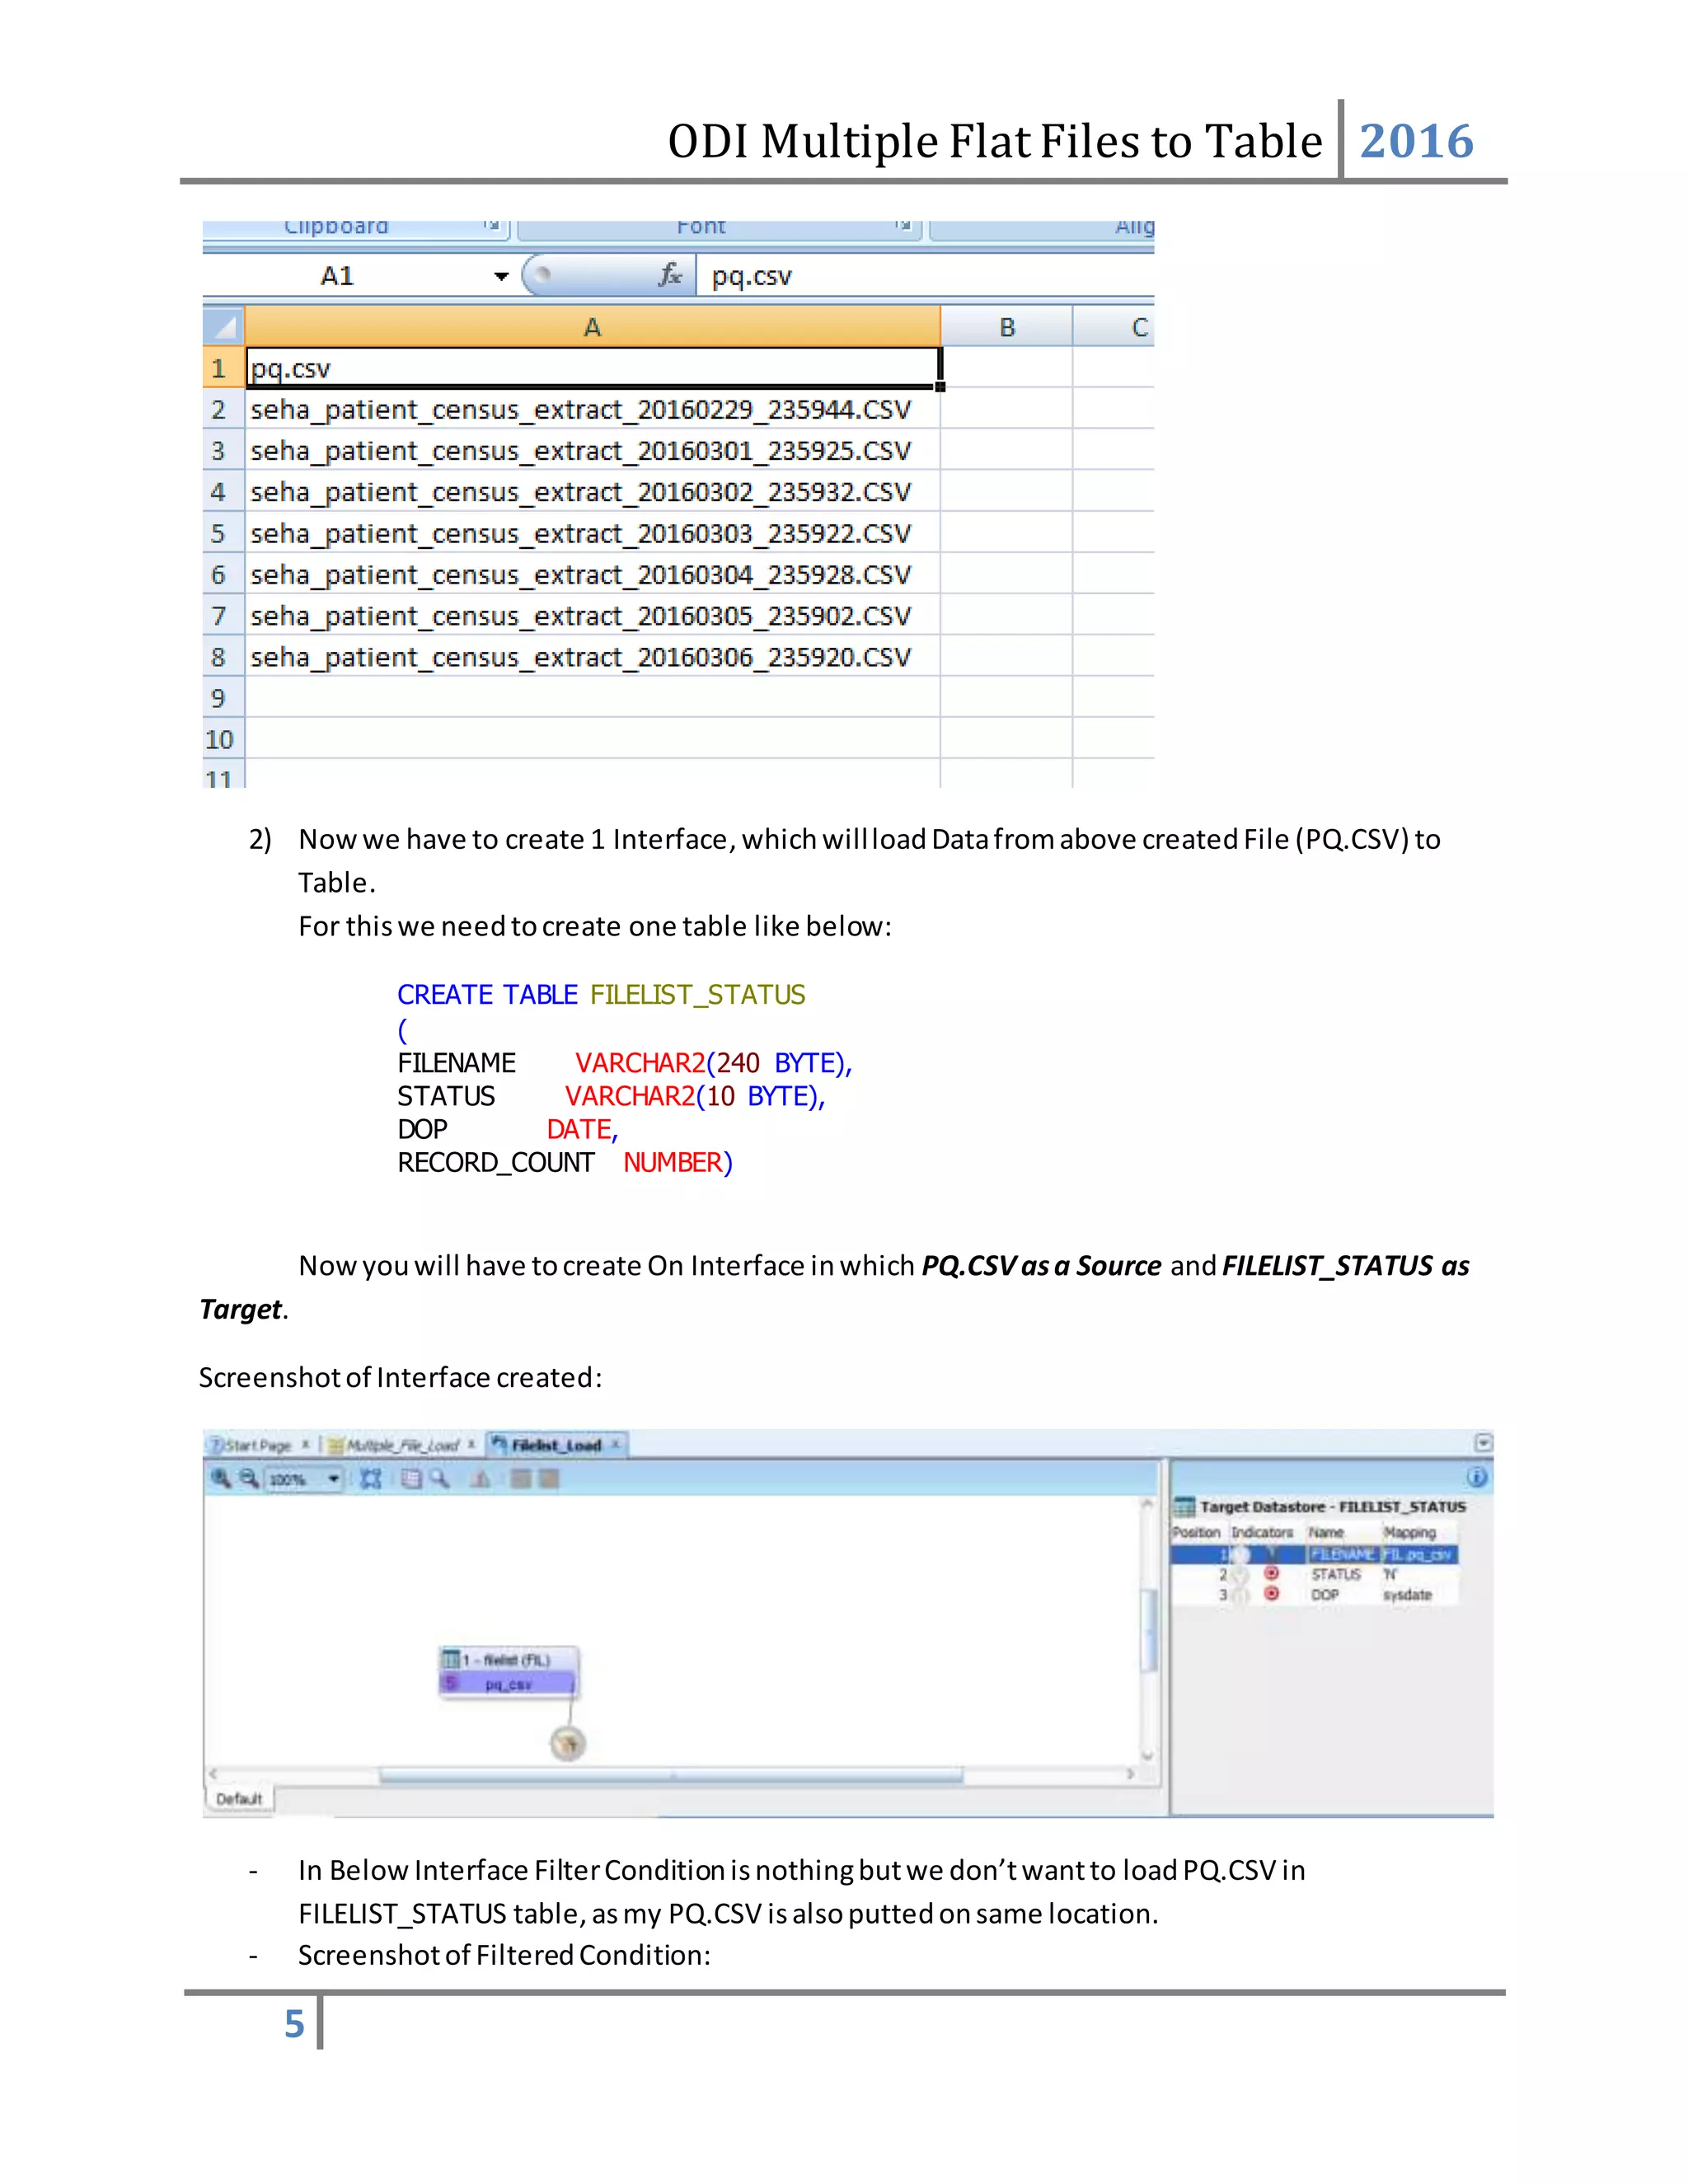Click the blue info icon in target panel
Screen dimensions: 1688x2184
click(1476, 1477)
